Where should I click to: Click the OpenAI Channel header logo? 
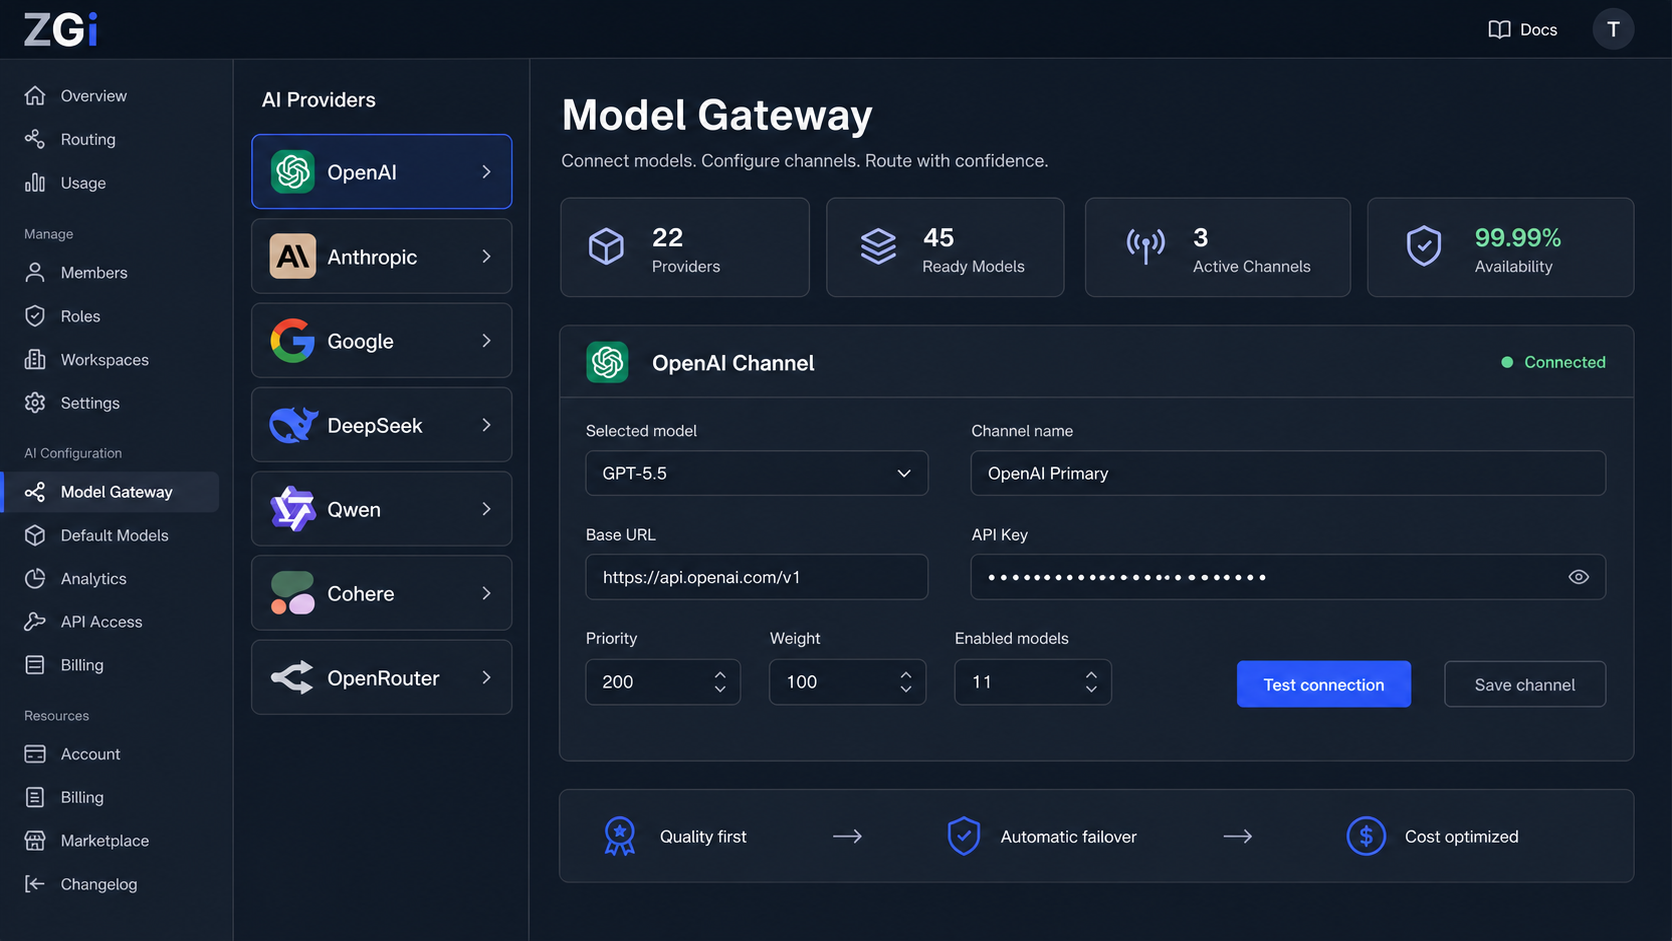click(607, 362)
